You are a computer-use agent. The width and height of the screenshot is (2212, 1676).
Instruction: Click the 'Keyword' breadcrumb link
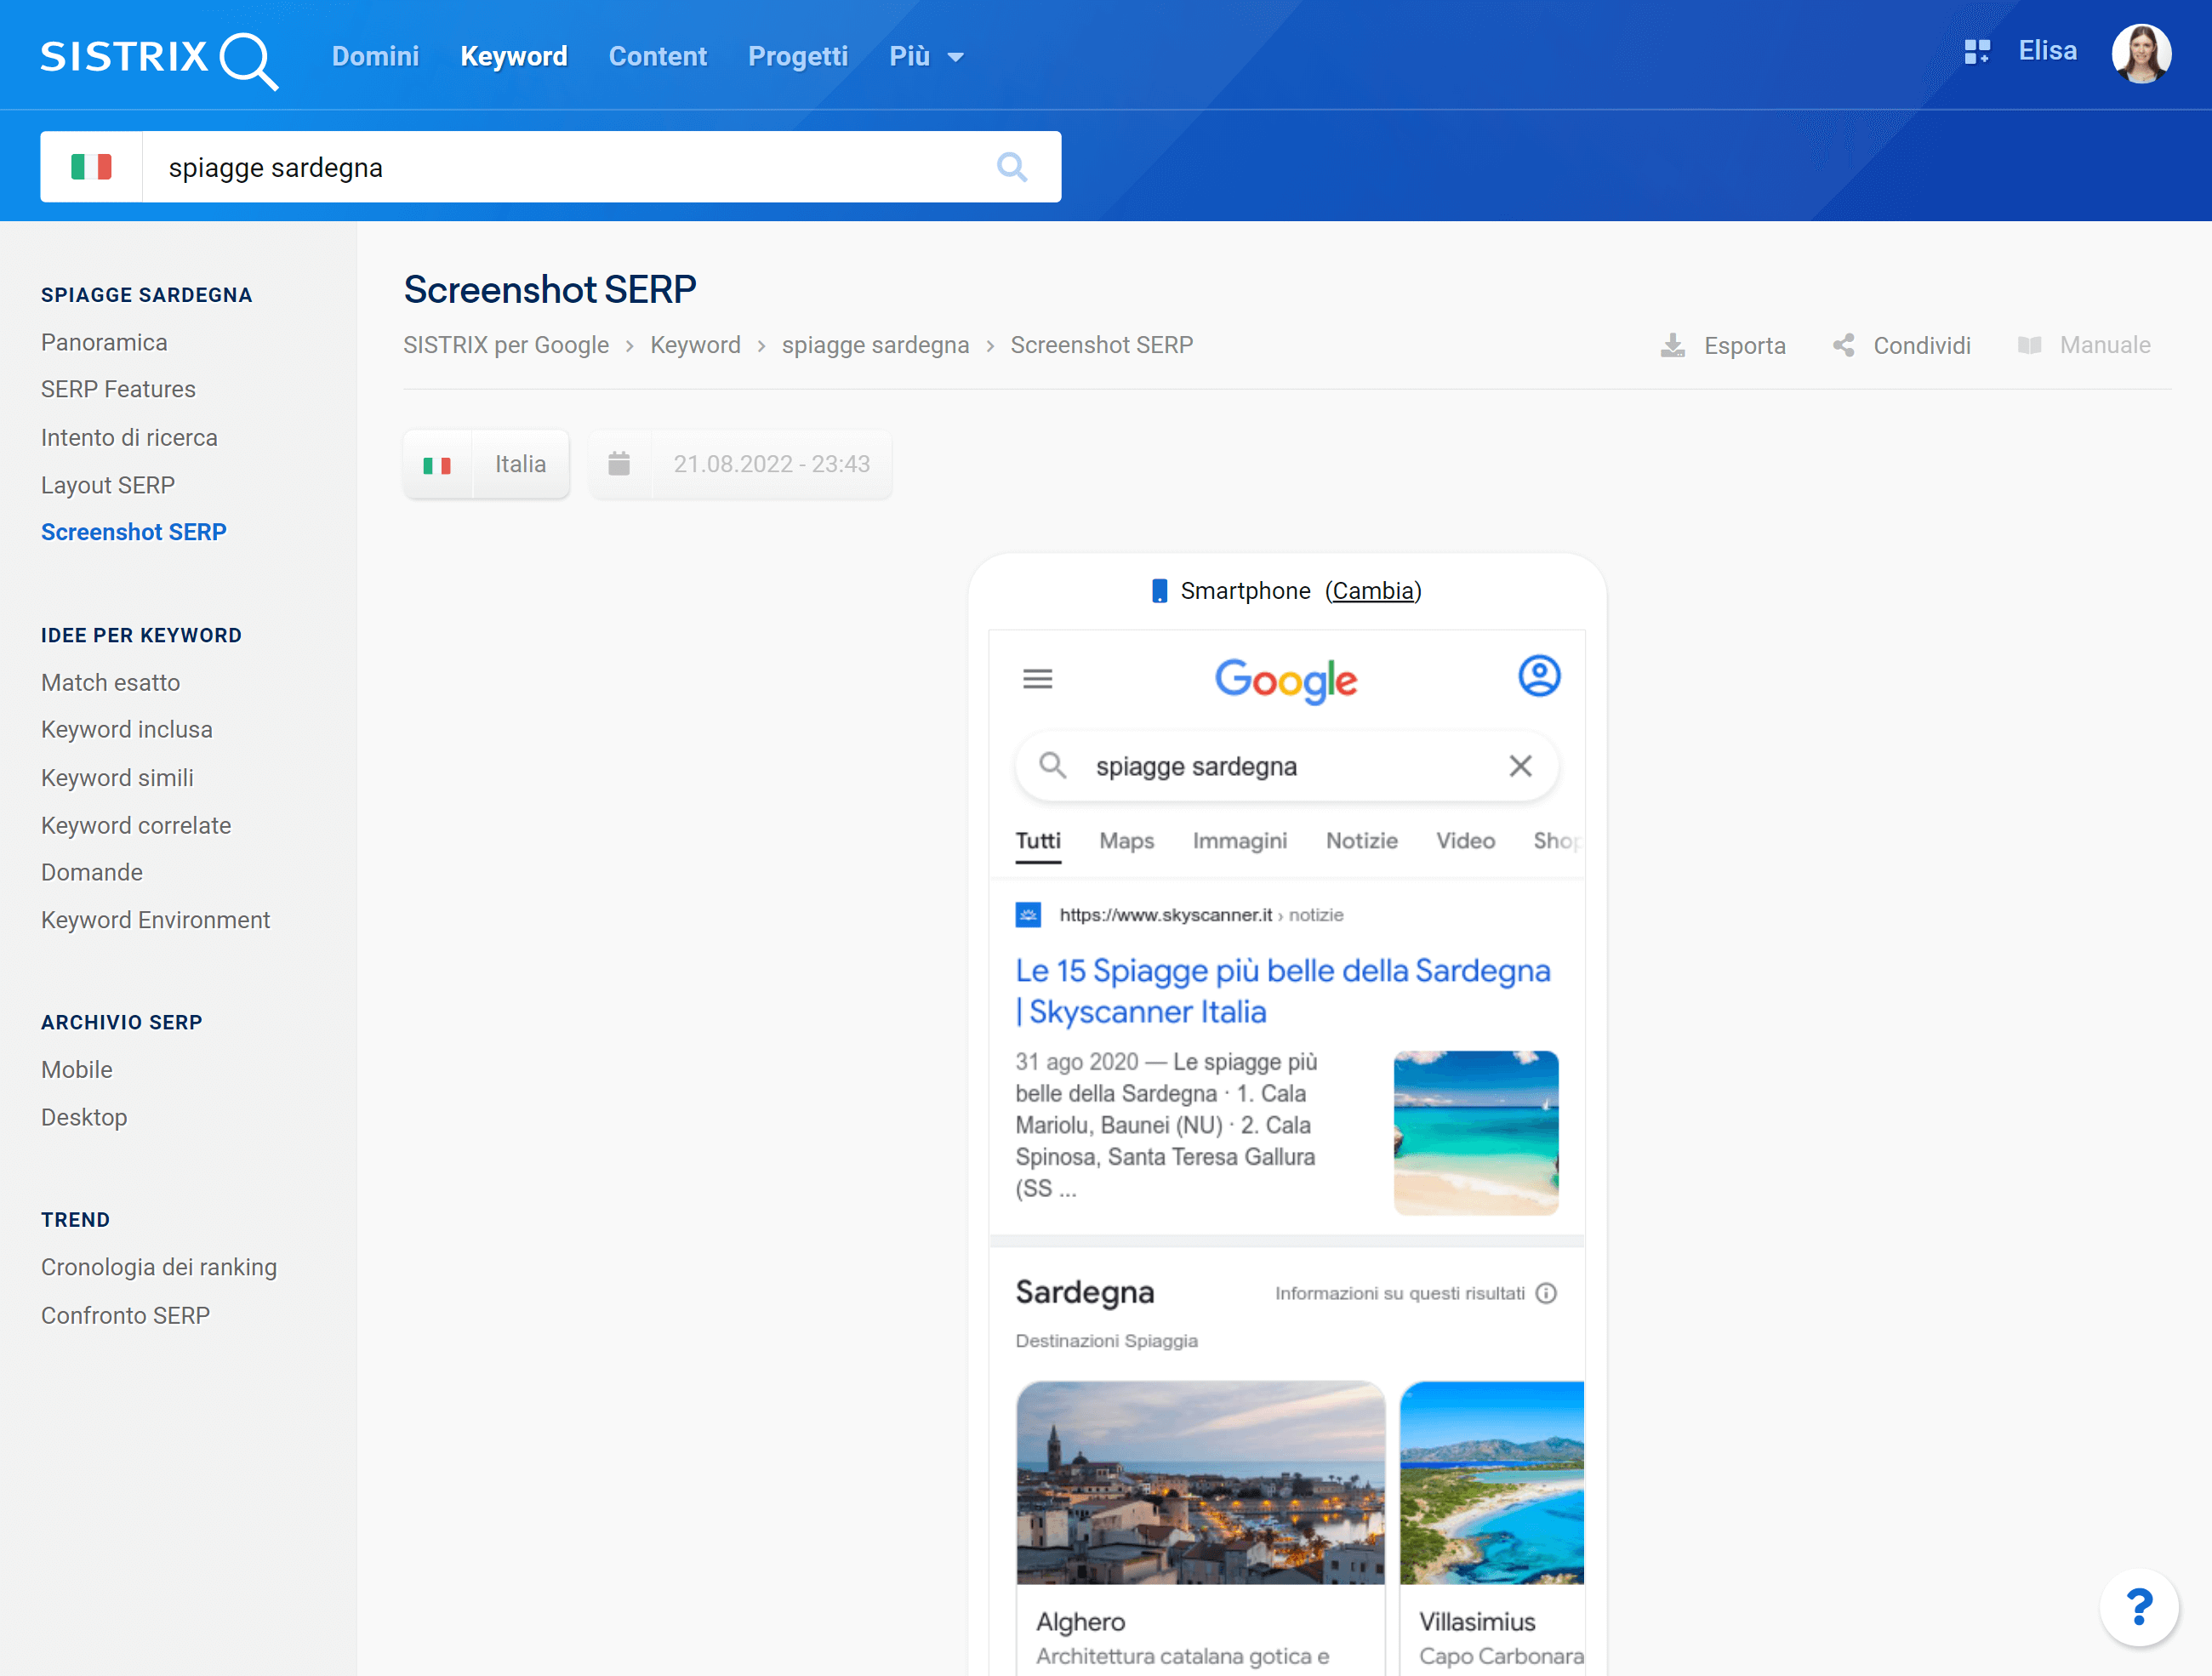[695, 346]
